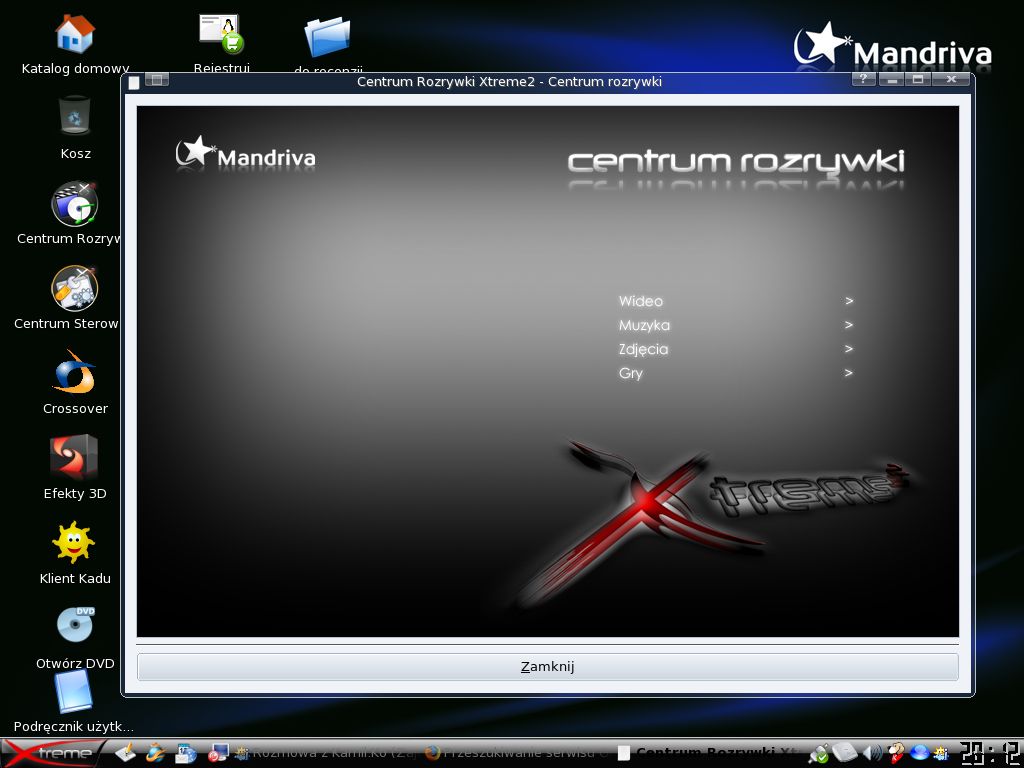Click the help question mark button in the title bar
The width and height of the screenshot is (1024, 768).
pos(863,80)
